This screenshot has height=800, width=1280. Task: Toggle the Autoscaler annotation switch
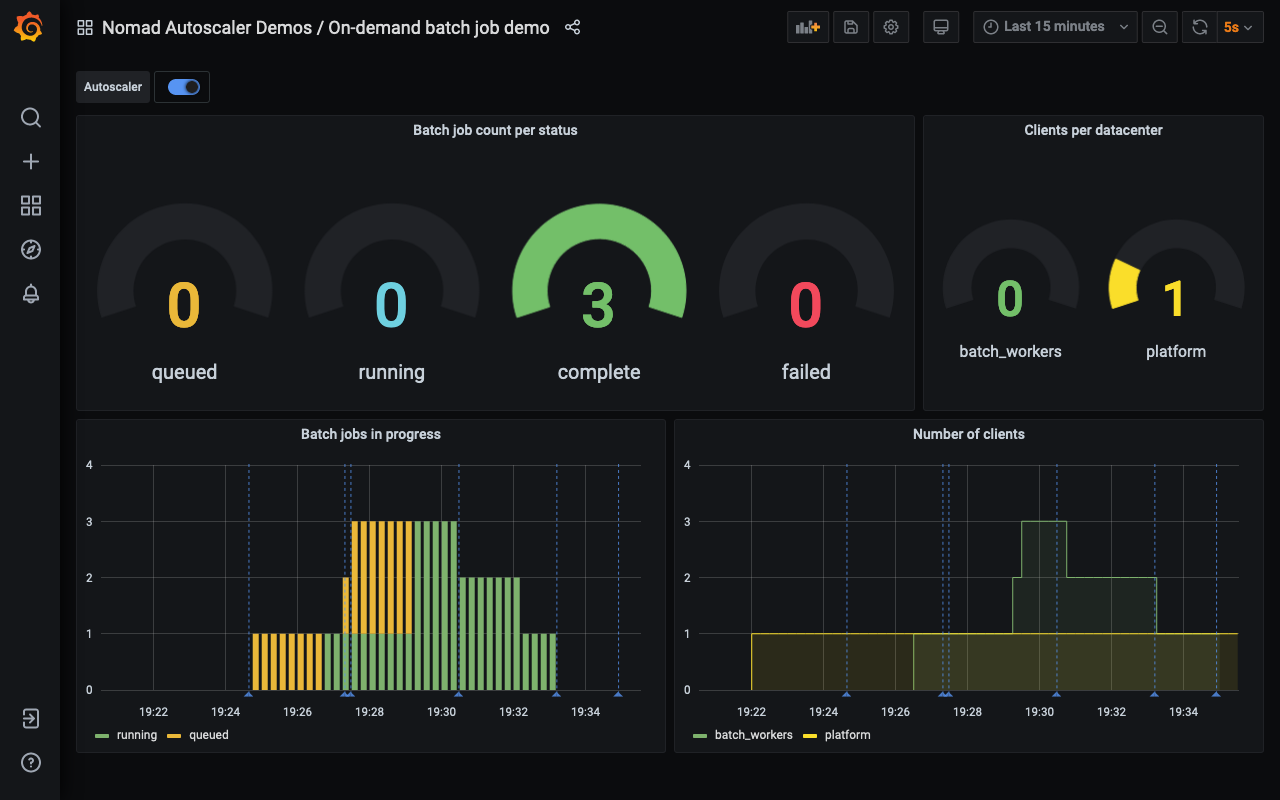point(184,87)
